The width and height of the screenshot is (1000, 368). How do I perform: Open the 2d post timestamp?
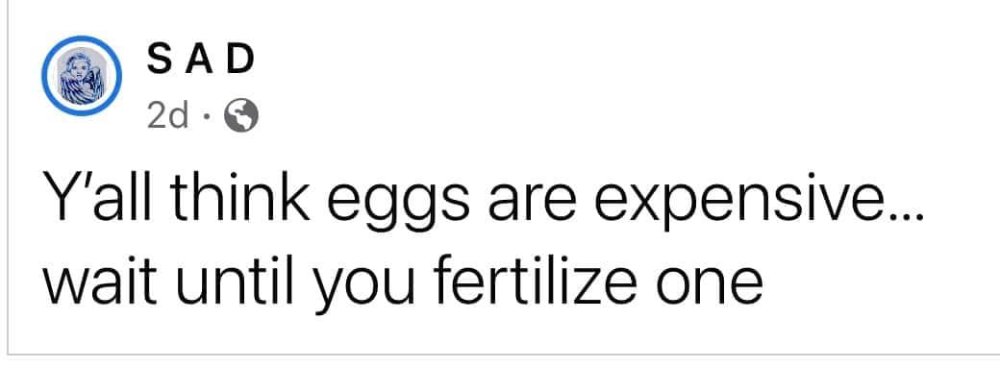[x=168, y=117]
